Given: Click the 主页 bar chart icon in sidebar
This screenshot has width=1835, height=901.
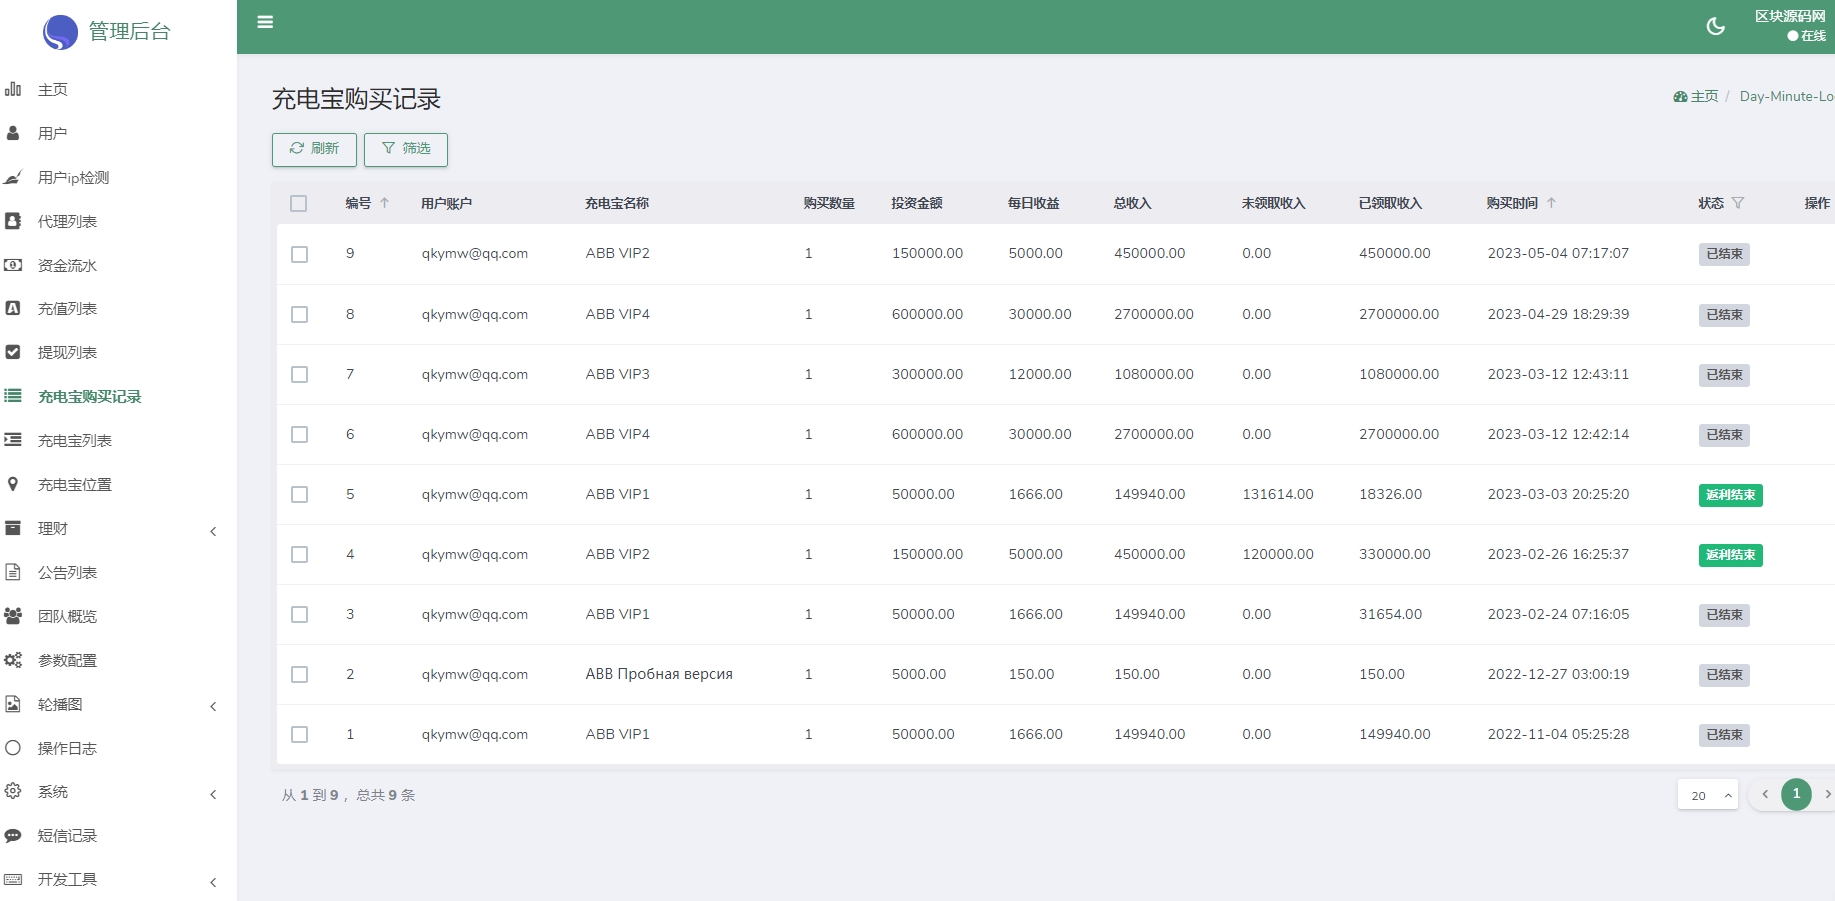Looking at the screenshot, I should coord(13,89).
